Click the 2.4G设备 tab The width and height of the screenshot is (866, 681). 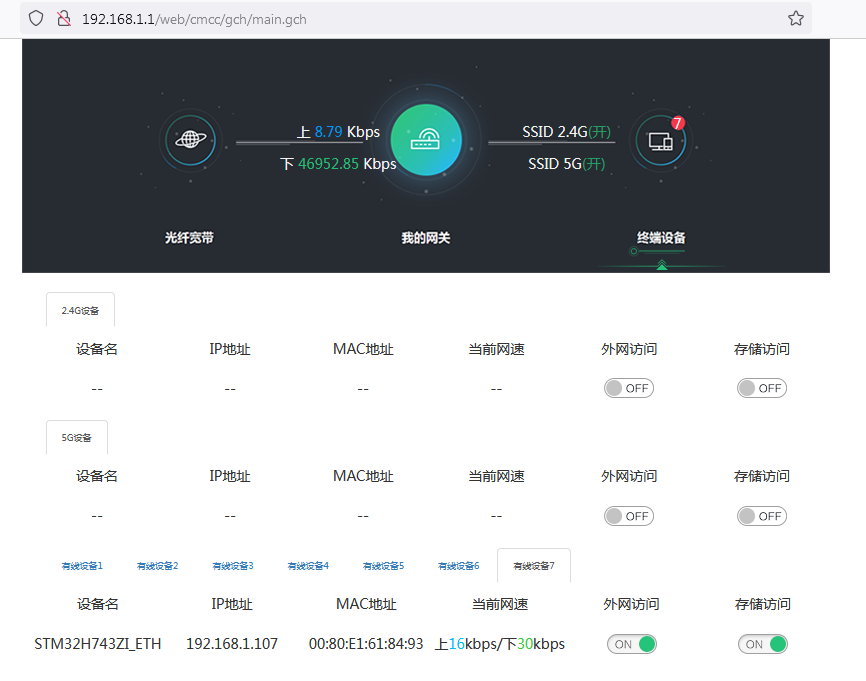point(79,310)
